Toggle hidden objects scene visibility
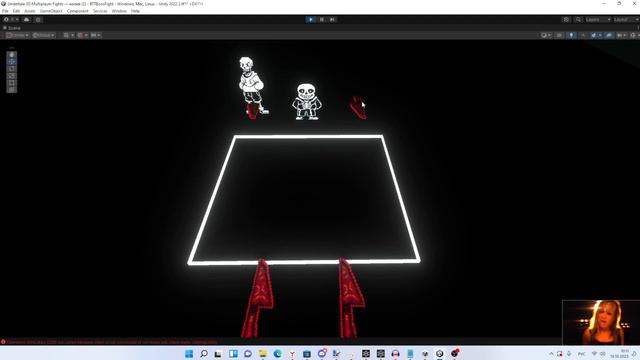Image resolution: width=640 pixels, height=360 pixels. pos(609,35)
